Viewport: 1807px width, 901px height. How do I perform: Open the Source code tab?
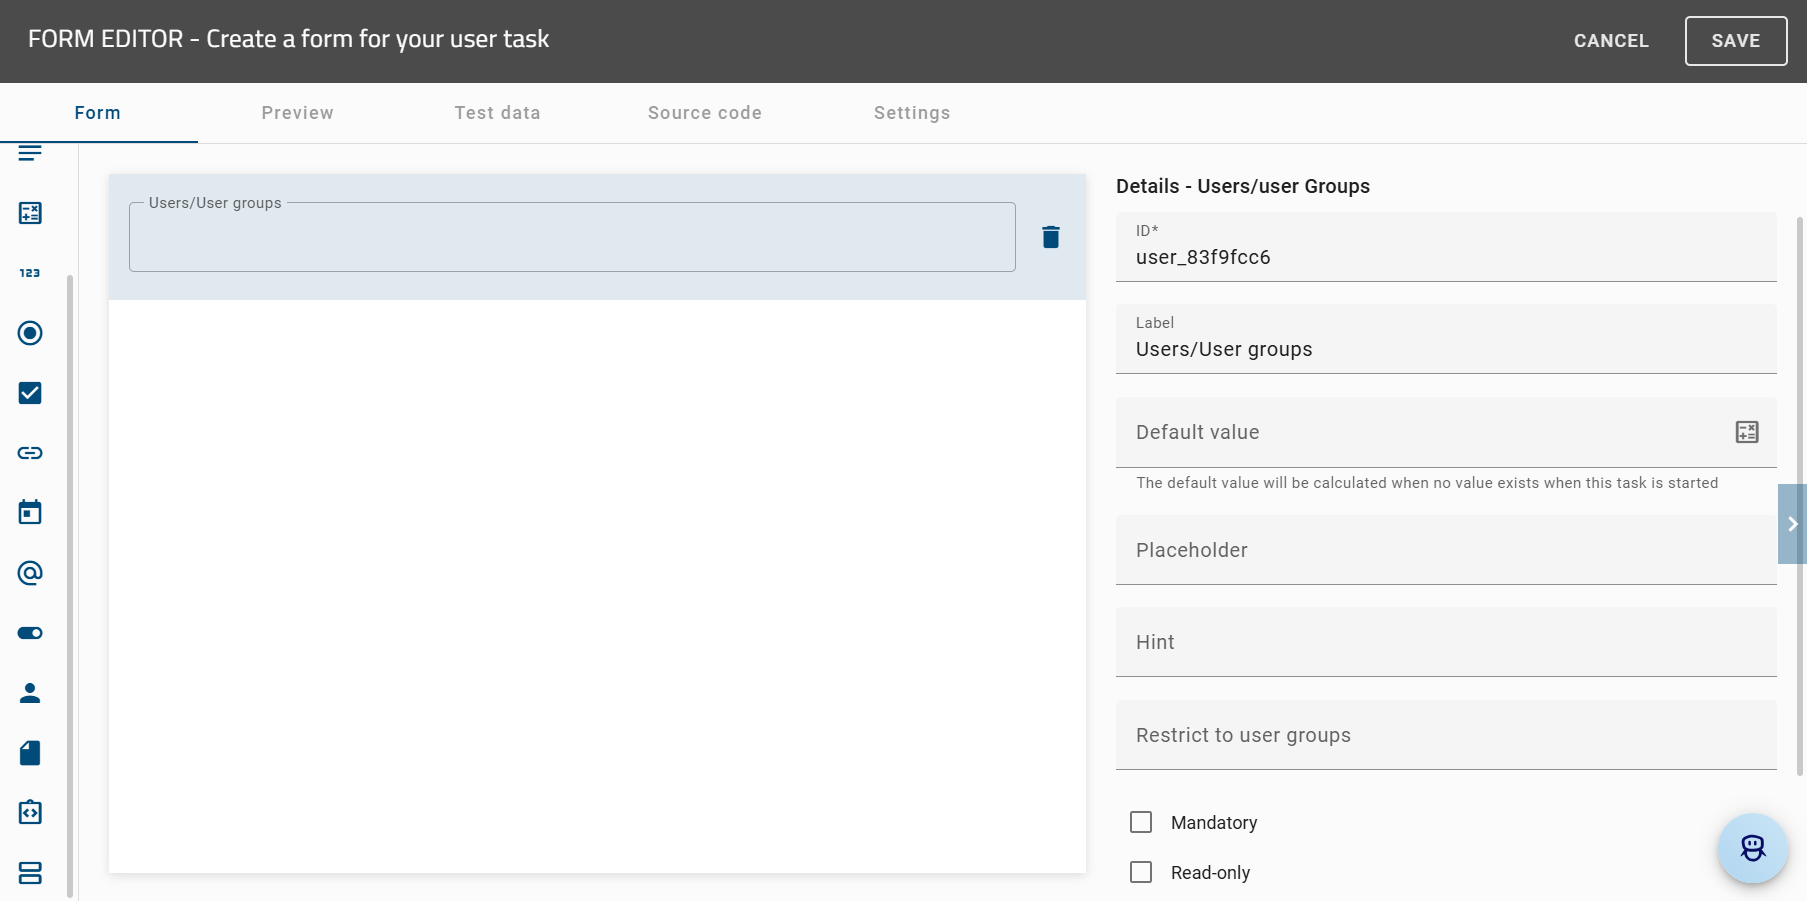[705, 113]
